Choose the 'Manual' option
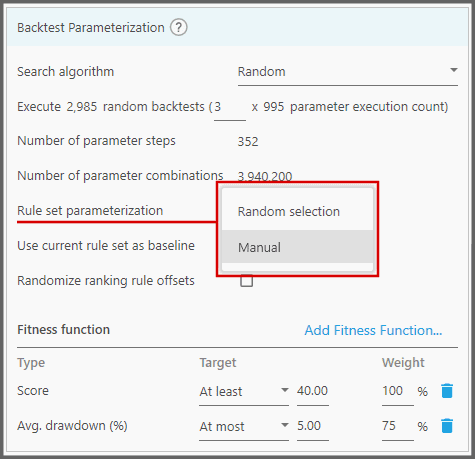 [x=297, y=247]
